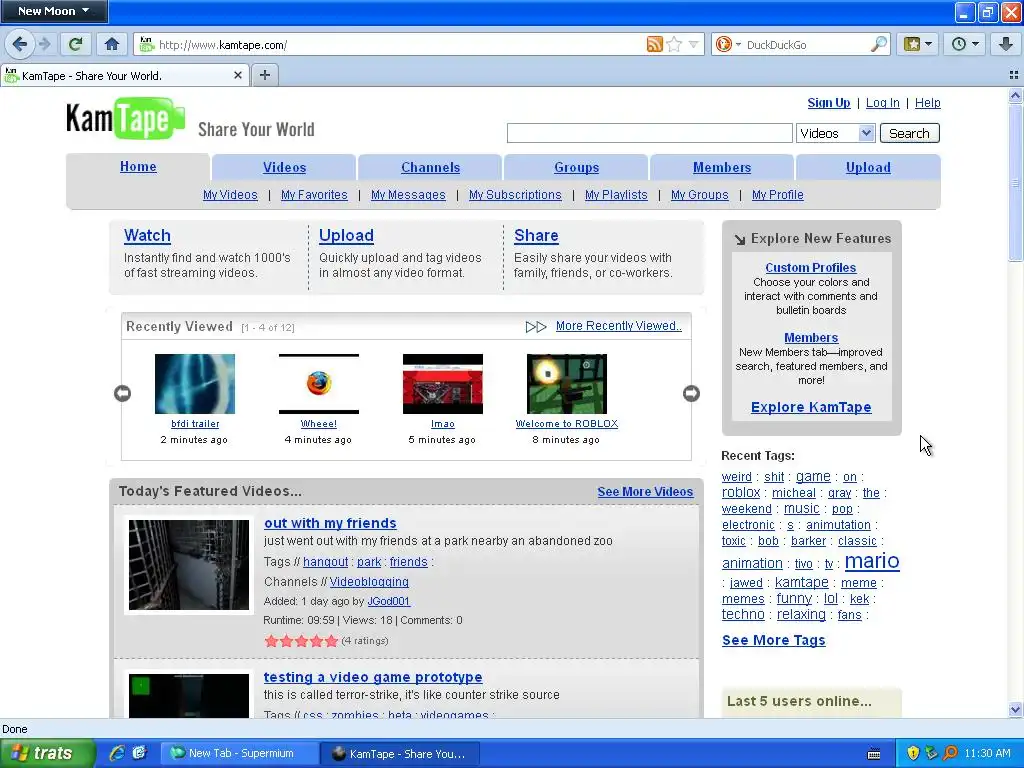Open uploader JGod001 profile link
Viewport: 1024px width, 768px height.
[389, 601]
